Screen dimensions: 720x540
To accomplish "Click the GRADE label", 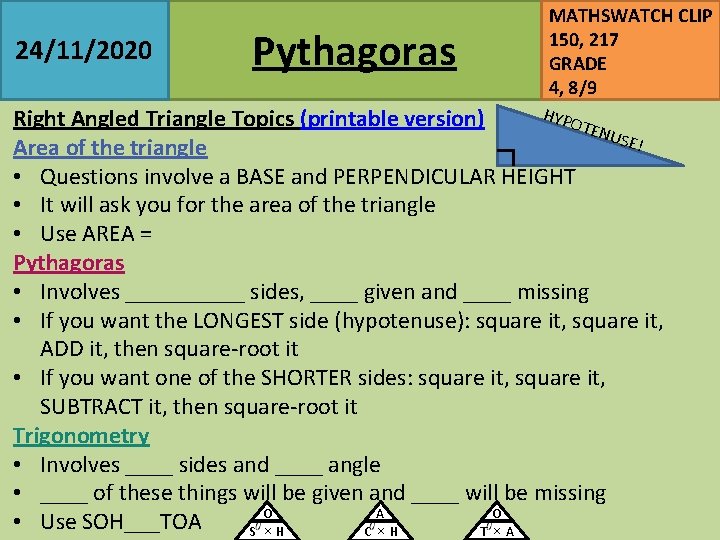I will coord(578,64).
